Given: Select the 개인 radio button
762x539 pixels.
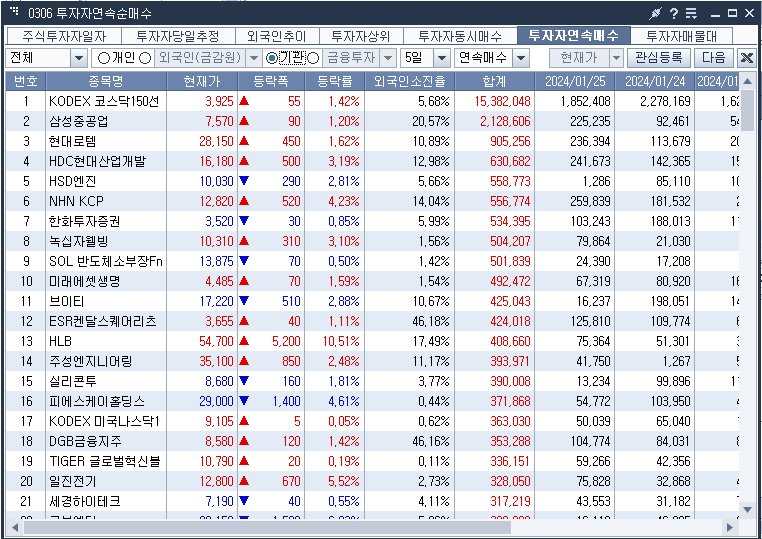Looking at the screenshot, I should (x=104, y=58).
